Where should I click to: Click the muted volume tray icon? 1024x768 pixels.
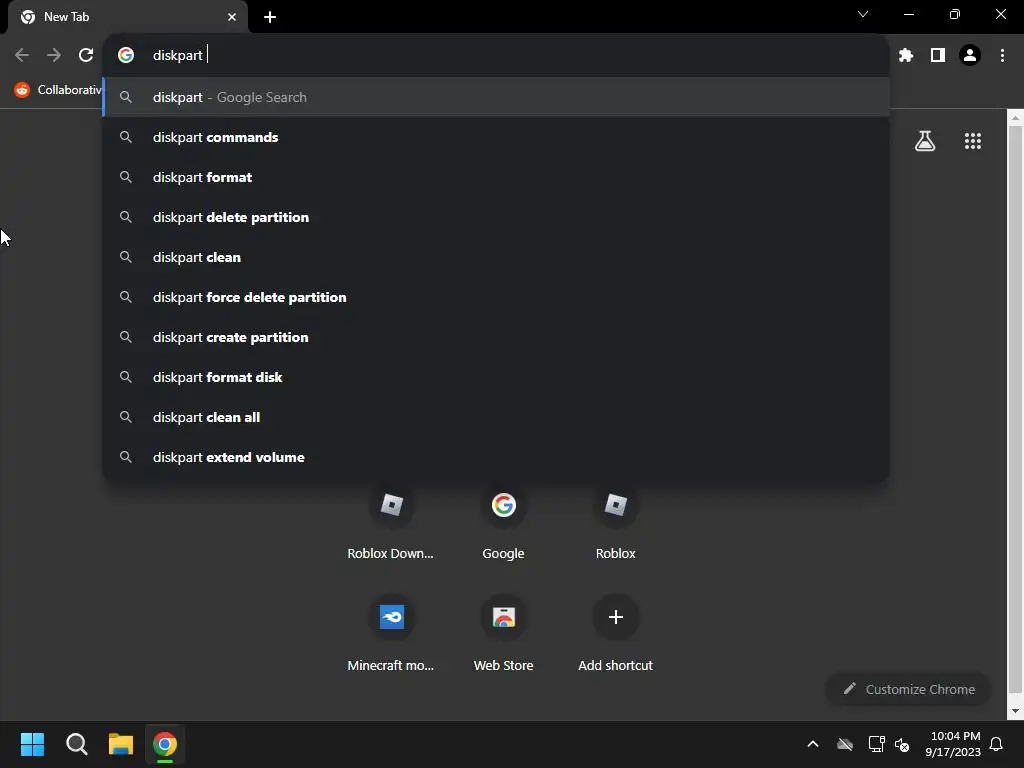point(902,744)
